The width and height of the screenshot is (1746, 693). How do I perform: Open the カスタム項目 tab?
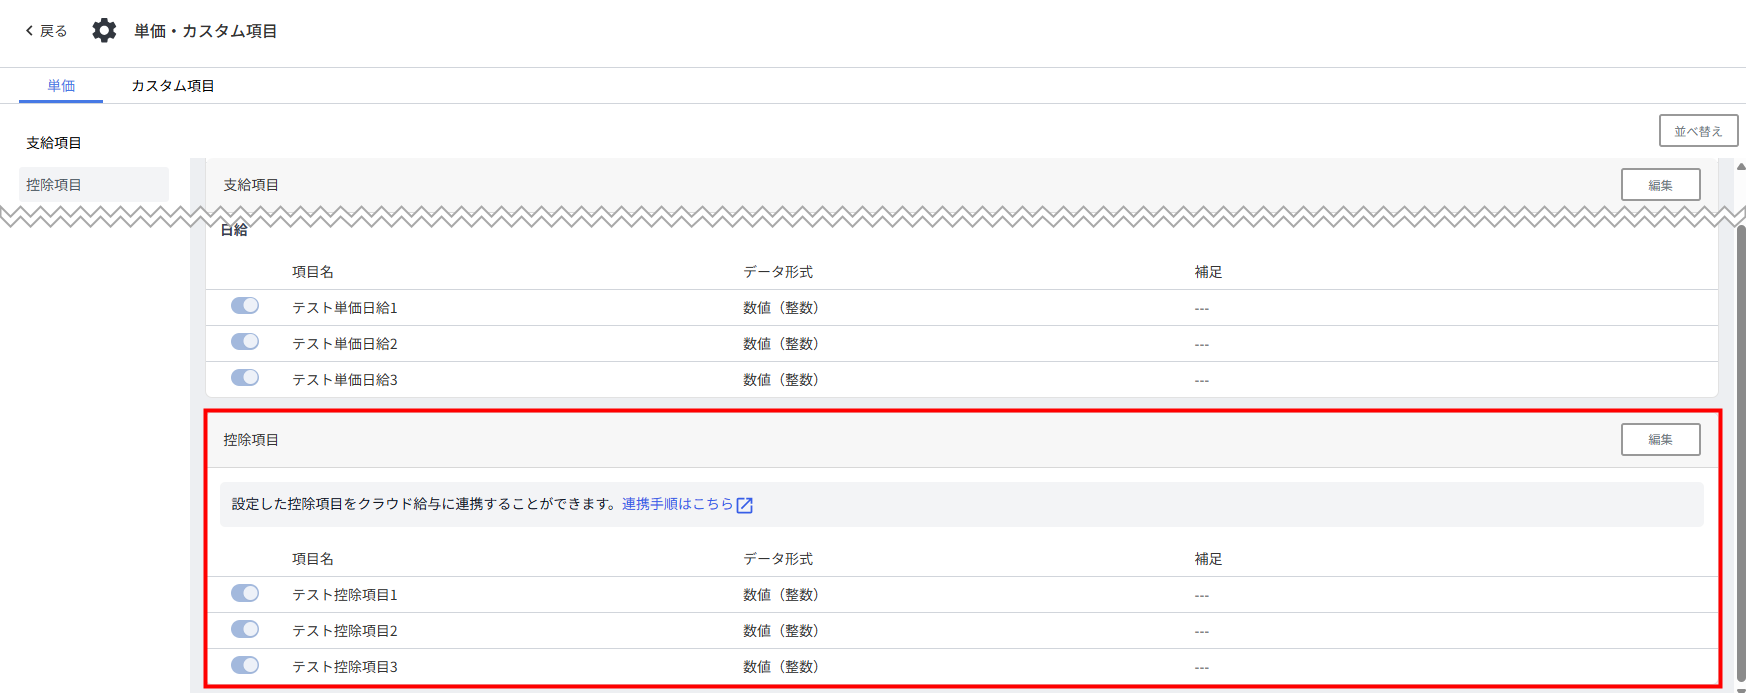tap(173, 86)
